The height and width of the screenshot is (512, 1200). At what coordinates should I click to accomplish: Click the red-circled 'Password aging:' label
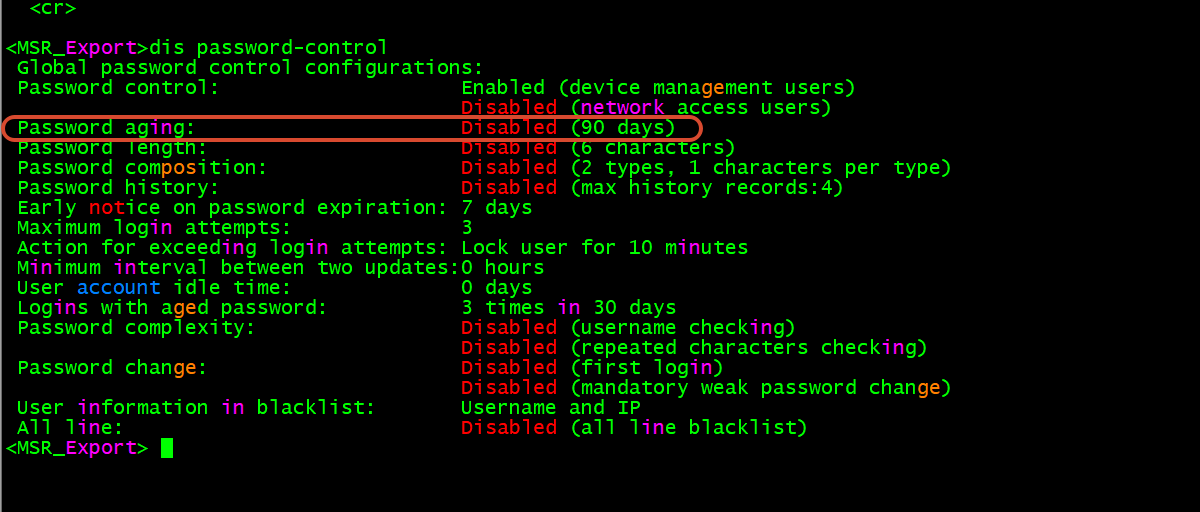click(106, 128)
